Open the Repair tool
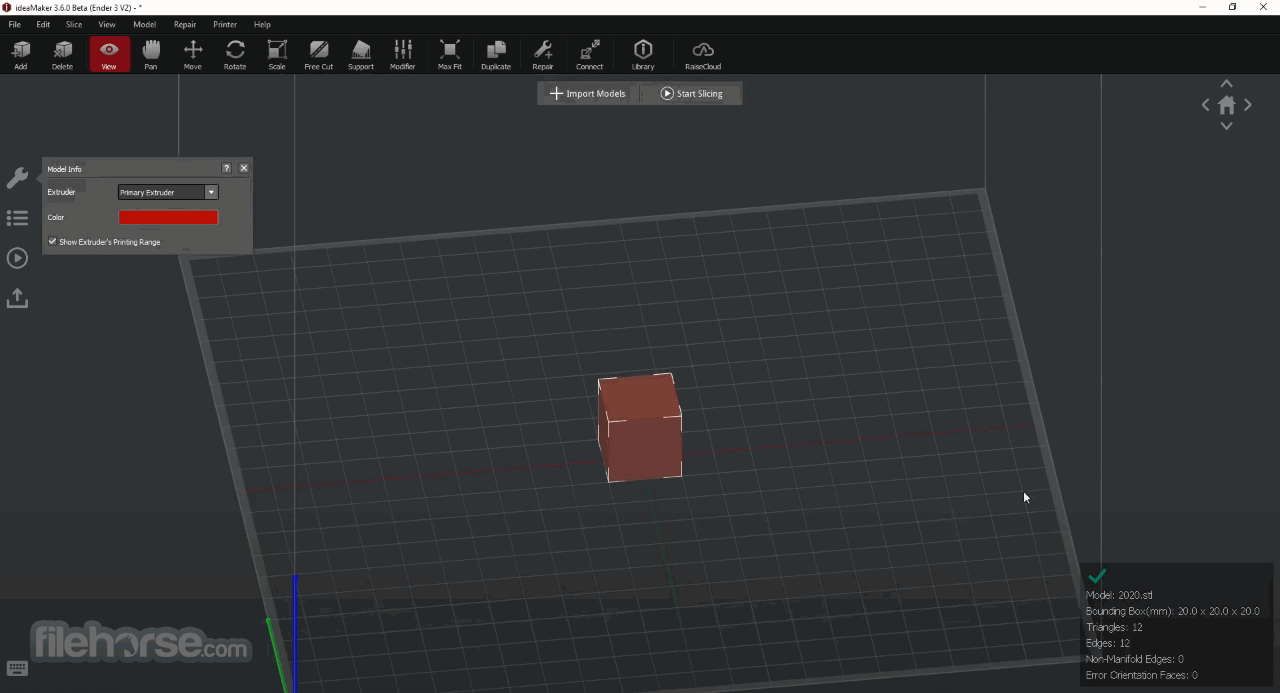 543,54
